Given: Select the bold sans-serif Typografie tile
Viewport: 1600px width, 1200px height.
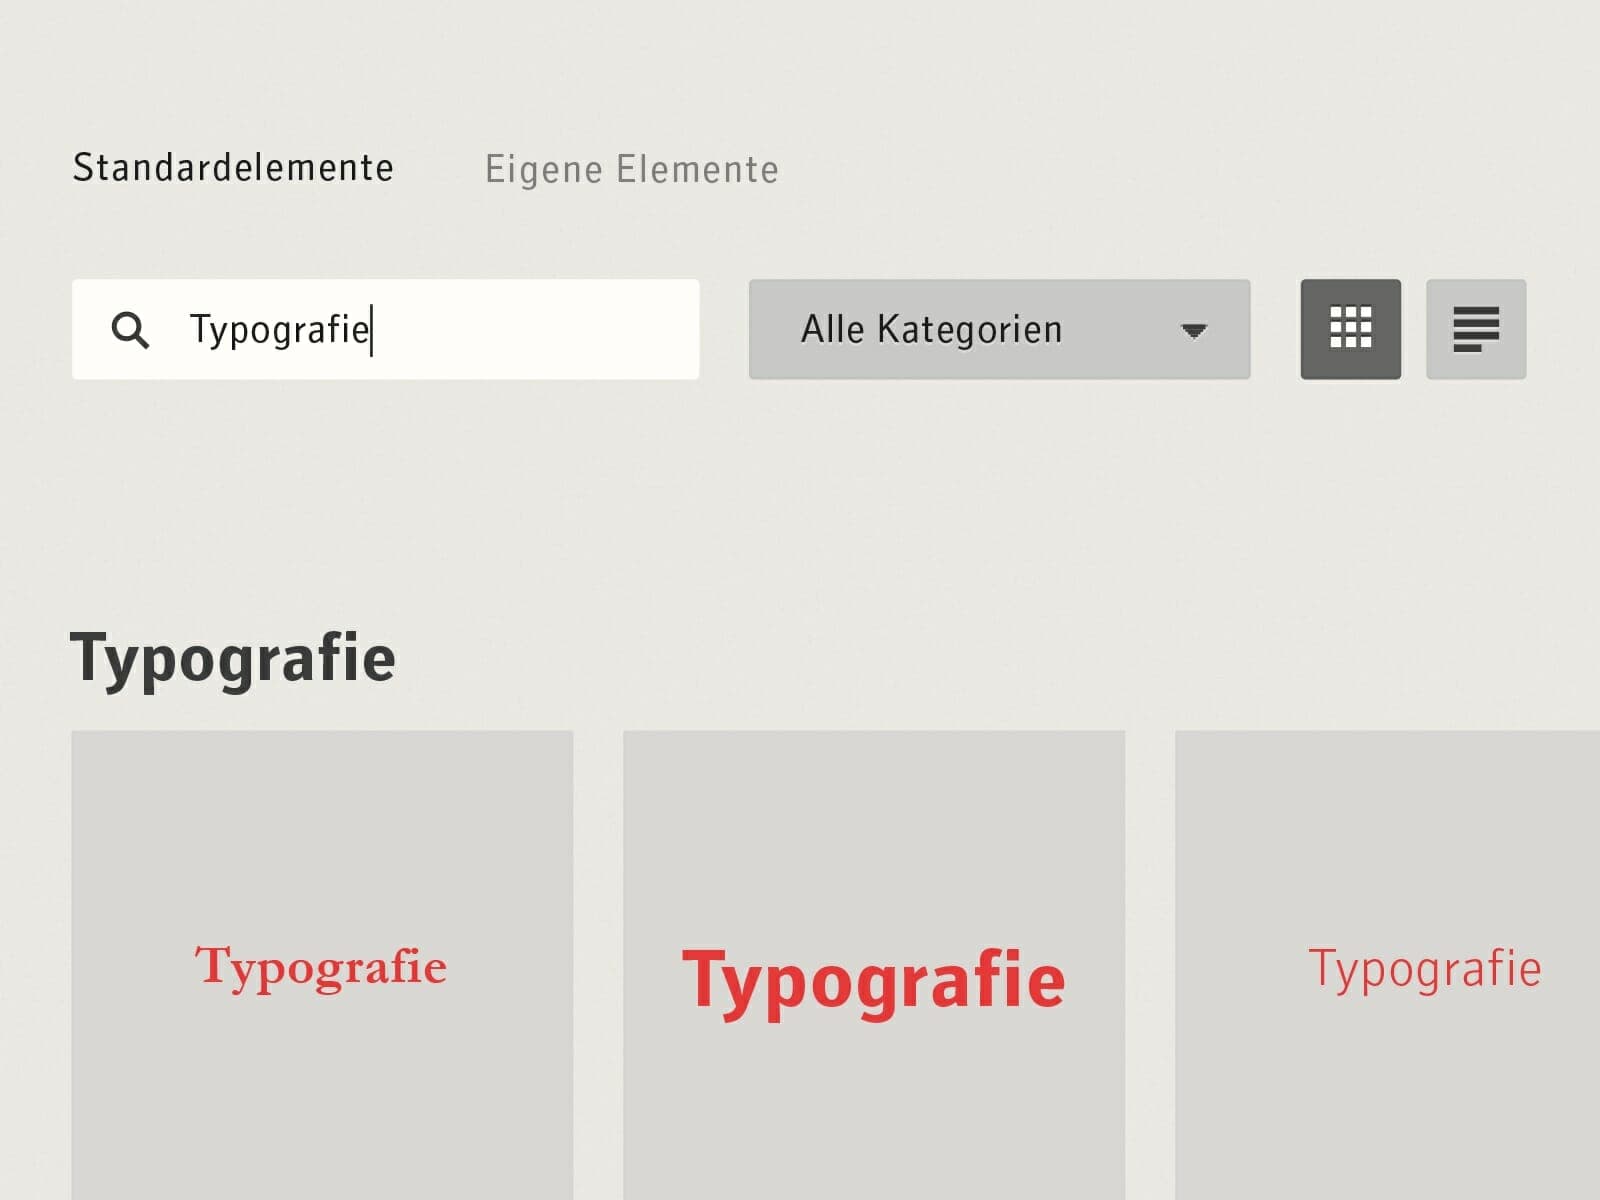Looking at the screenshot, I should 874,1080.
